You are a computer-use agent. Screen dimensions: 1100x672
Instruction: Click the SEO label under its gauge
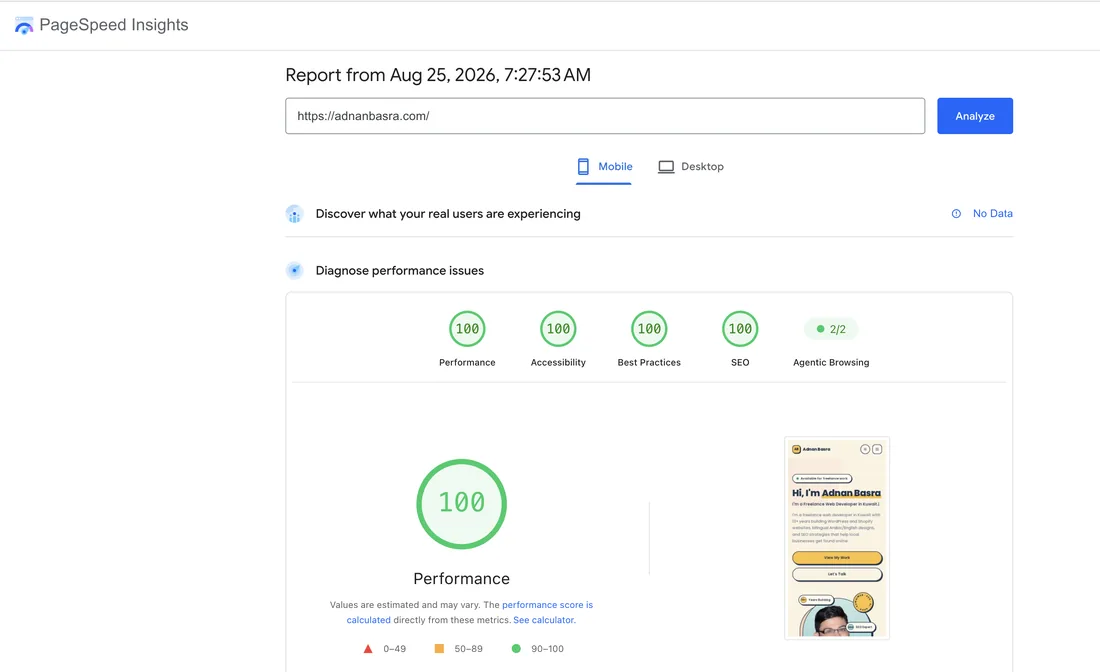coord(739,363)
